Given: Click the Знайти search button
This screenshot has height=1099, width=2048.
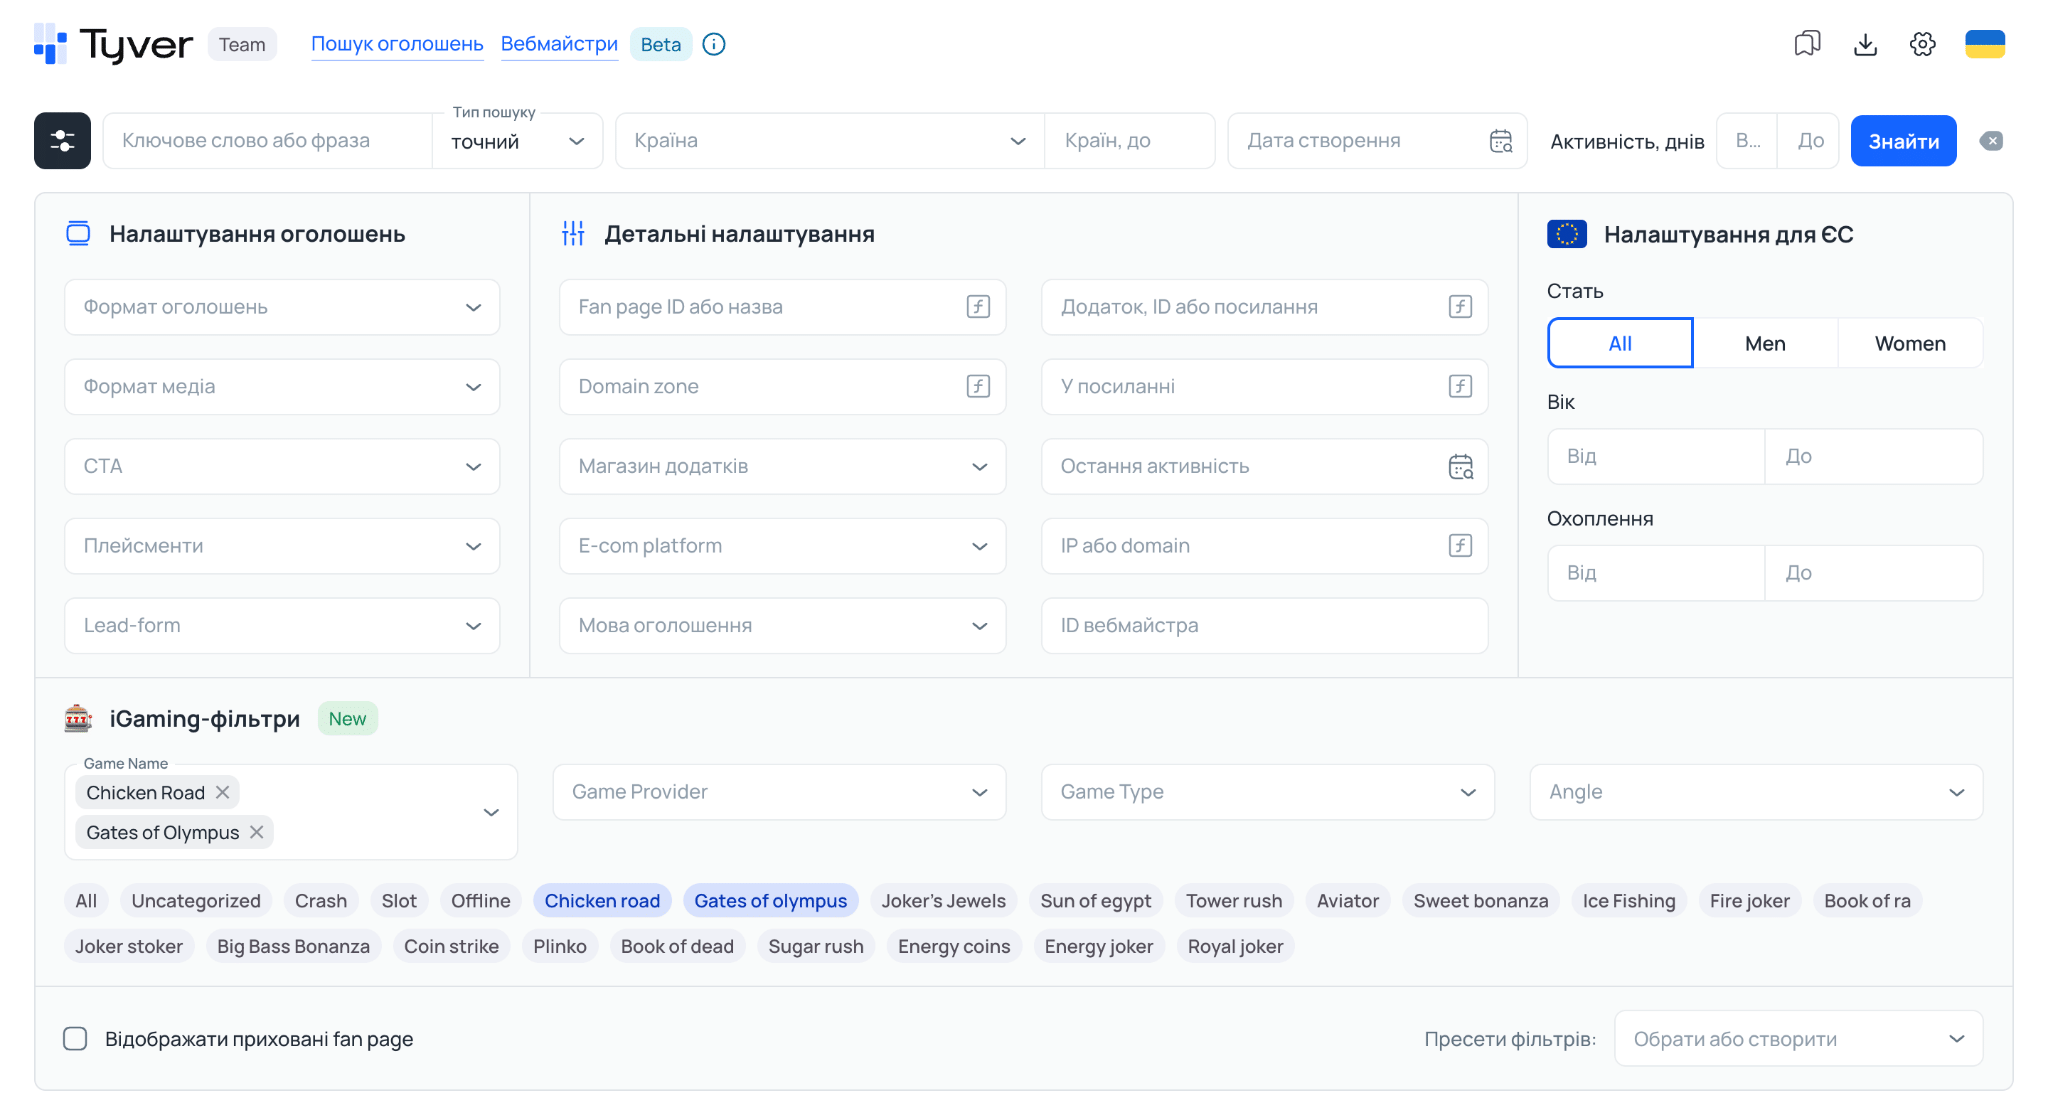Looking at the screenshot, I should click(1903, 141).
